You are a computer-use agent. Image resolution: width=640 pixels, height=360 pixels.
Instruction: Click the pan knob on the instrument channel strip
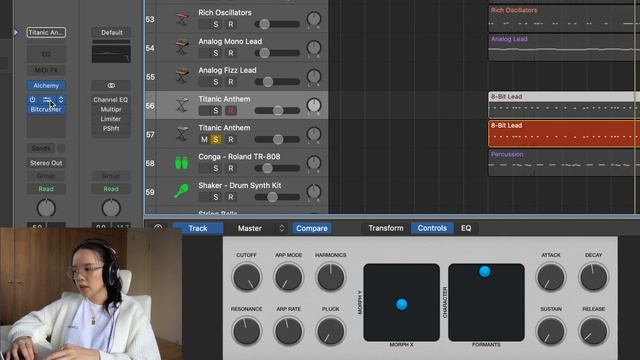[46, 208]
